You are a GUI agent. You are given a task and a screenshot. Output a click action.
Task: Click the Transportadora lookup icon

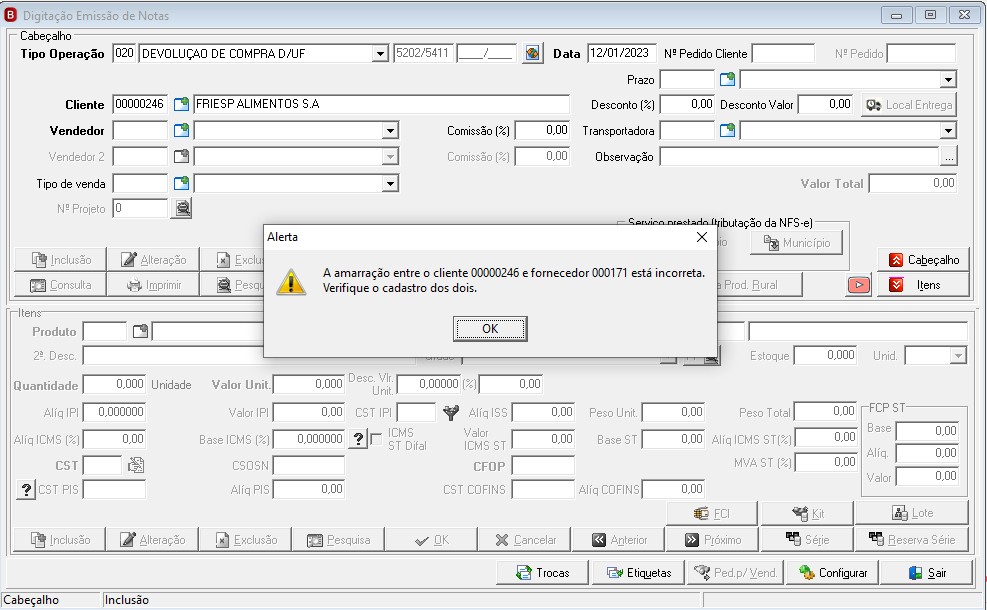click(727, 130)
